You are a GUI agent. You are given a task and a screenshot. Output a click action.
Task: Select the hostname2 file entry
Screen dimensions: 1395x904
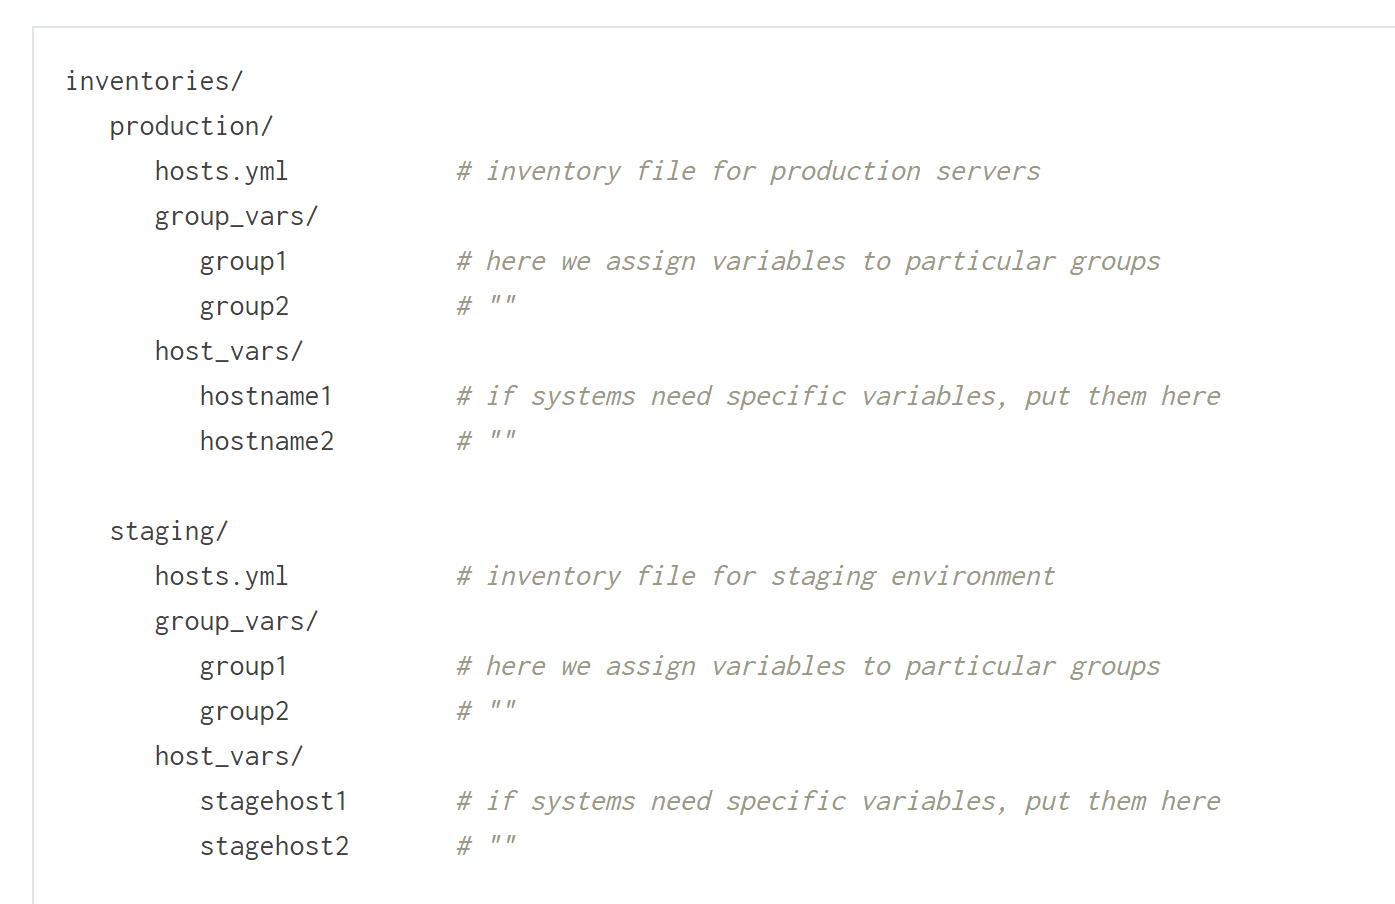[x=266, y=440]
